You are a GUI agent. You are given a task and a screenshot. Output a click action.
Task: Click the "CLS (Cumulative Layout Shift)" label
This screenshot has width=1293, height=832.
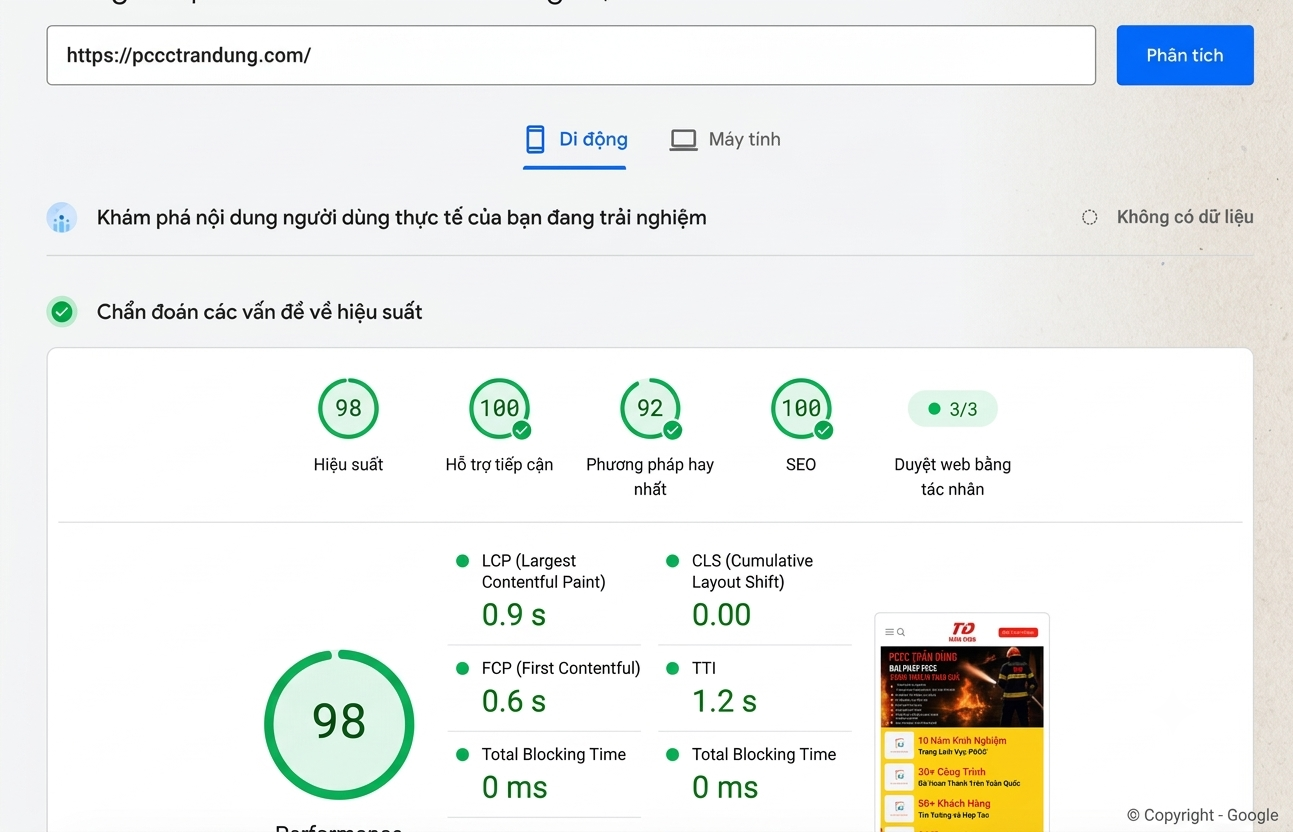752,571
